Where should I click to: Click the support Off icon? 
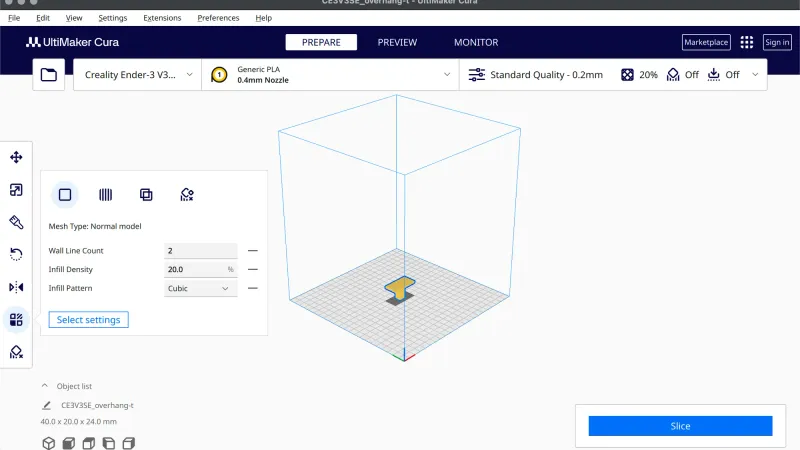coord(673,75)
